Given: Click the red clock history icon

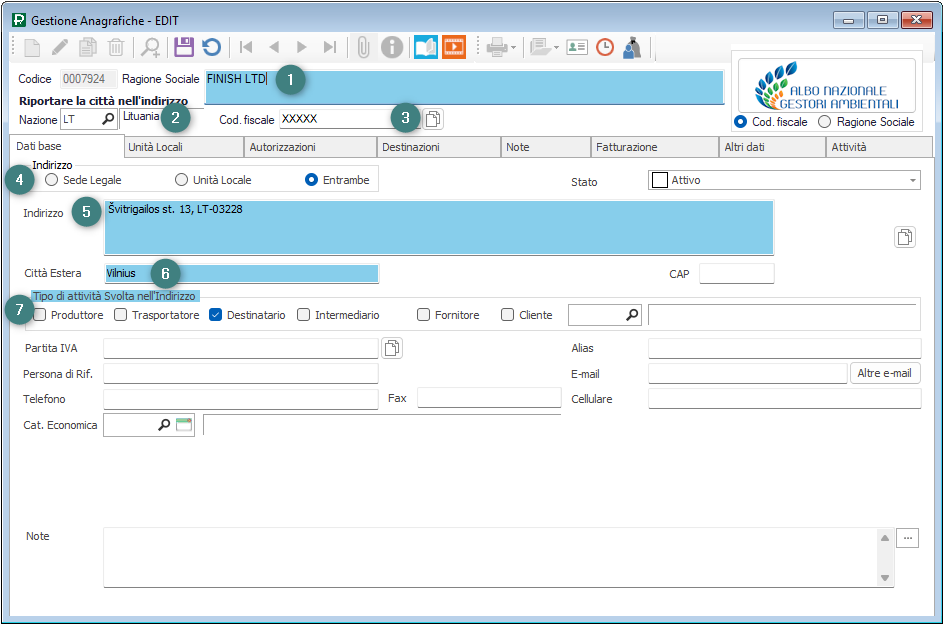Looking at the screenshot, I should click(x=605, y=47).
